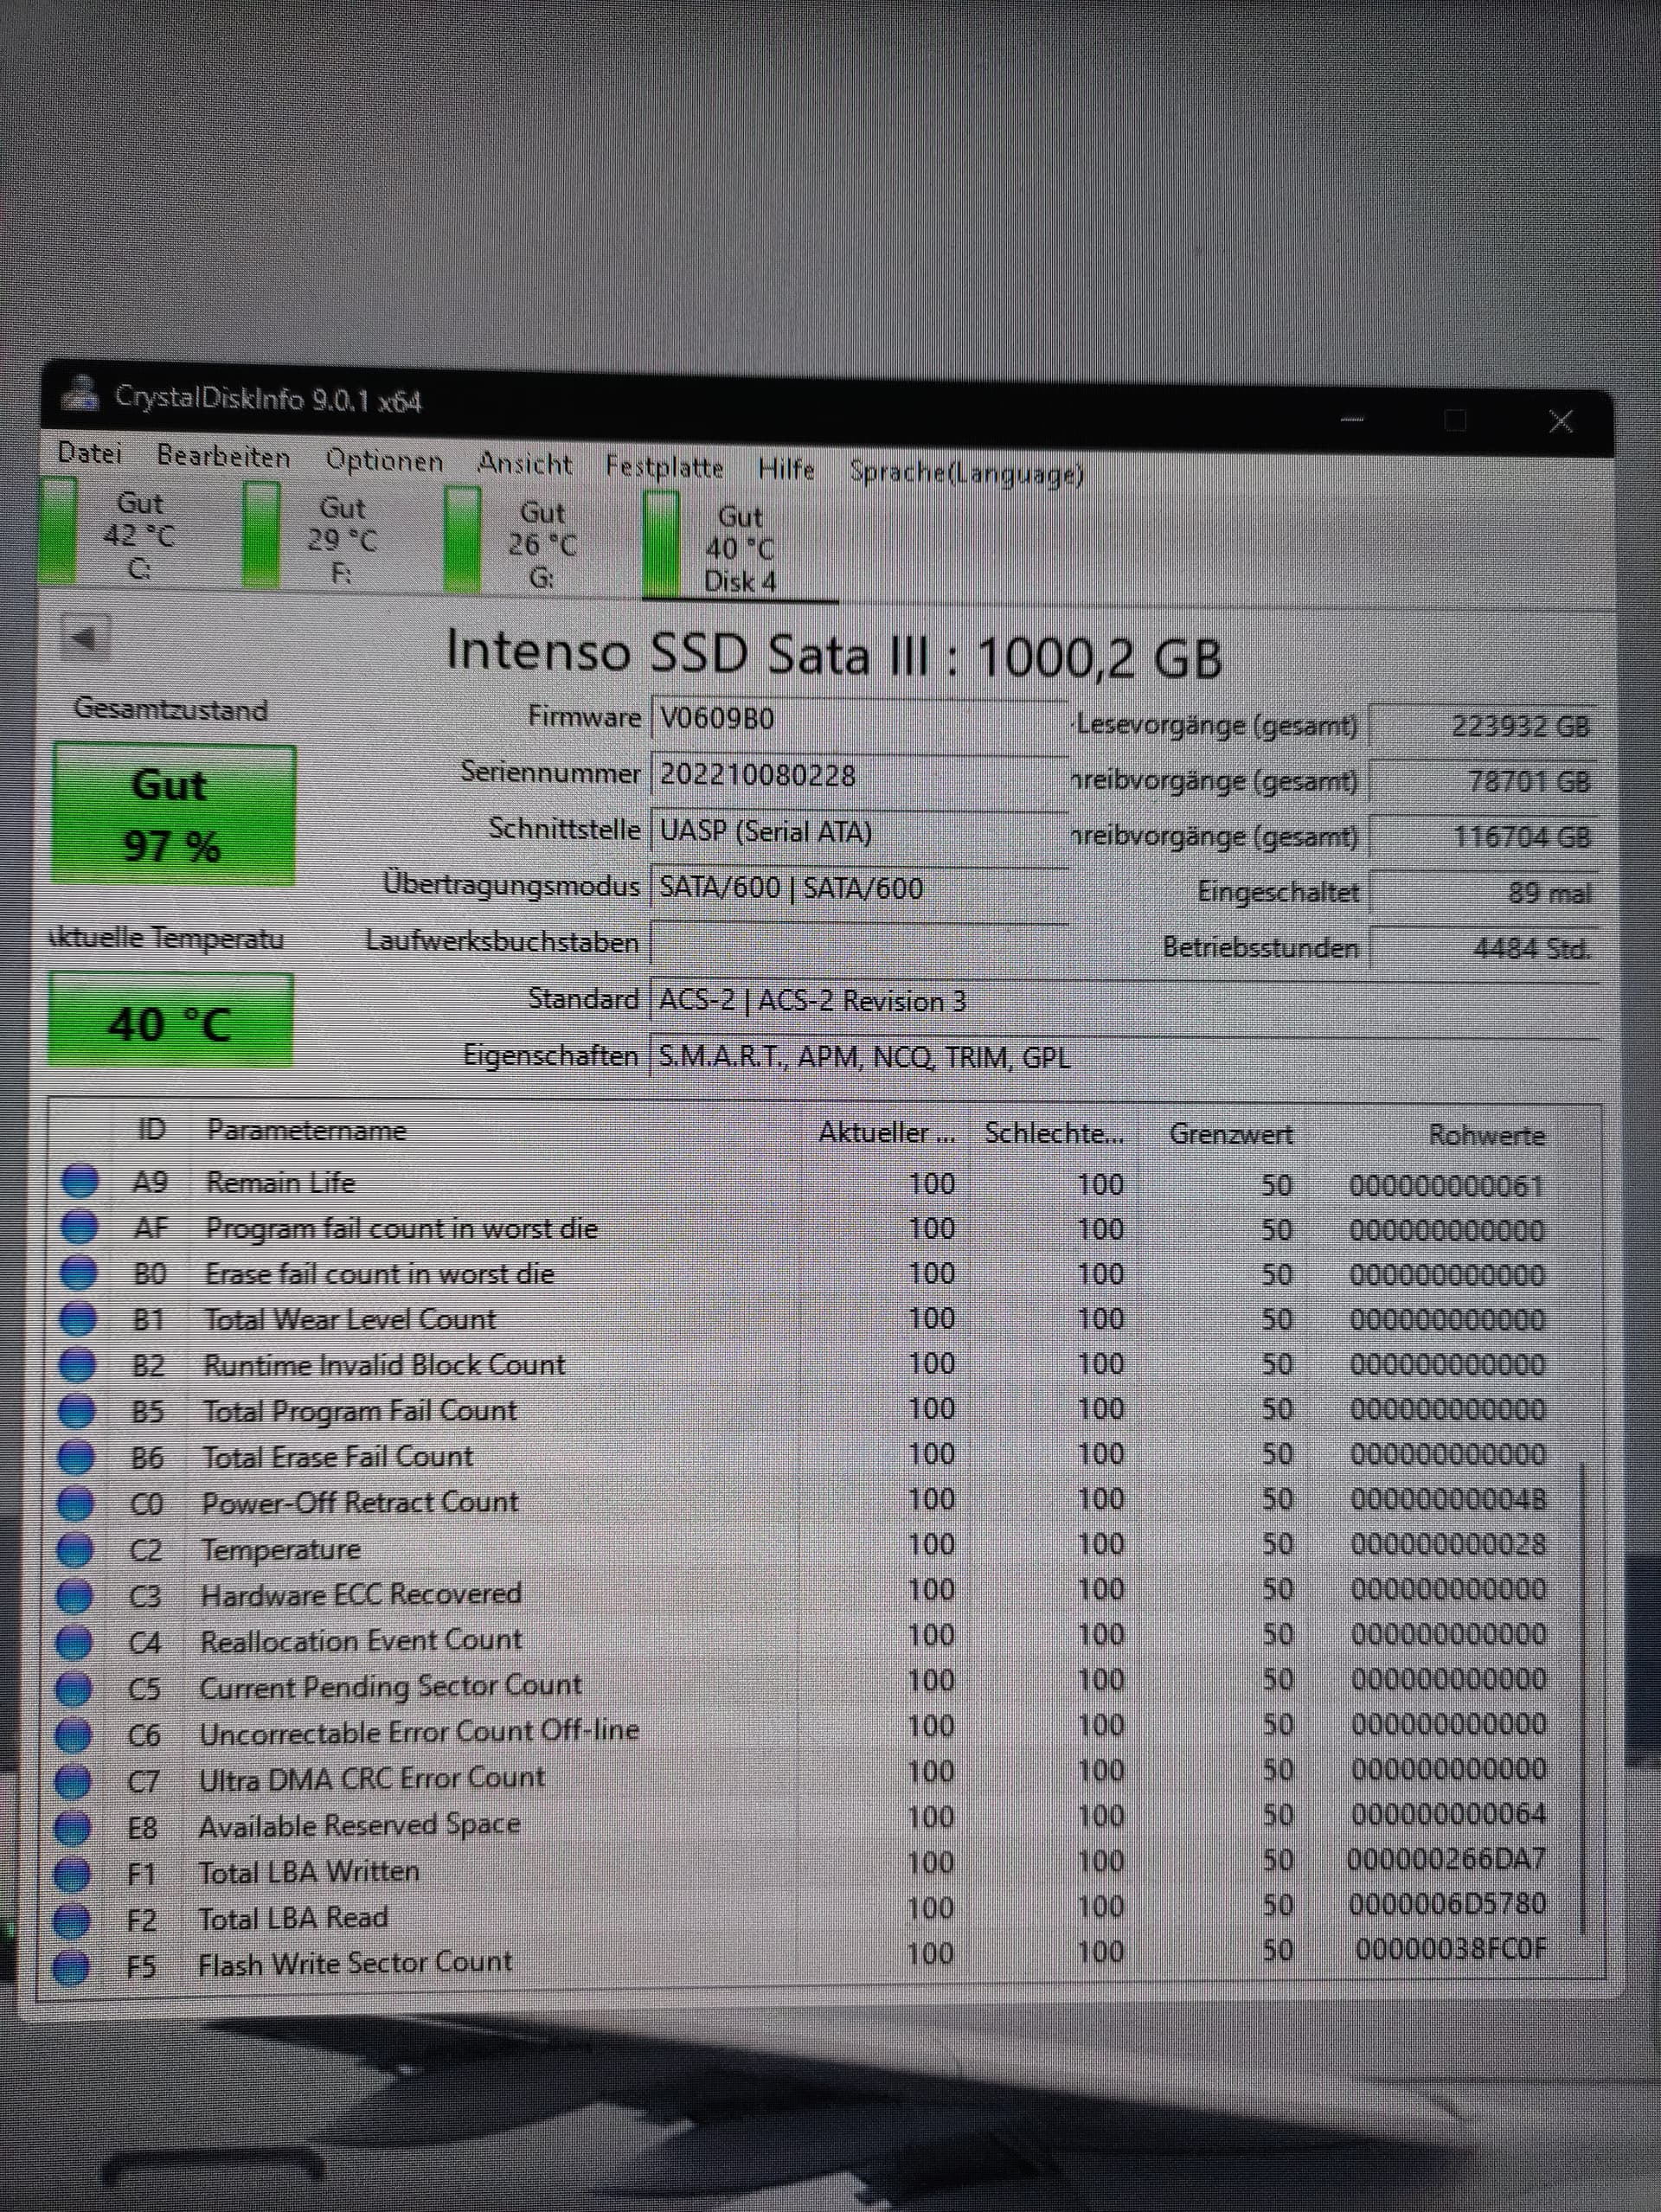Screen dimensions: 1661x2212
Task: Open the Bearbeiten menu
Action: point(223,457)
